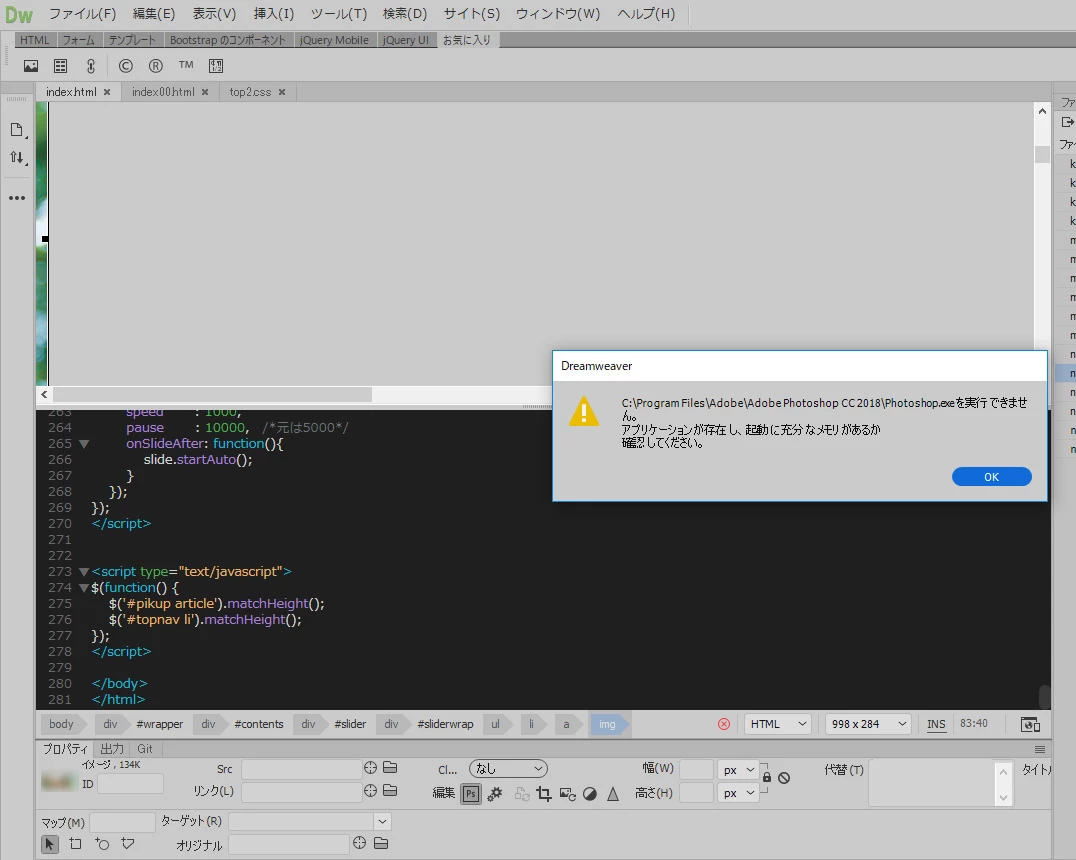Insert a hyperlink using the chain icon

pyautogui.click(x=91, y=66)
